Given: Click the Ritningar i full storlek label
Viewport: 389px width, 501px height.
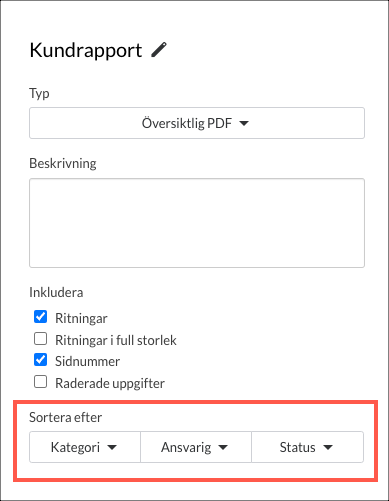Looking at the screenshot, I should point(116,340).
